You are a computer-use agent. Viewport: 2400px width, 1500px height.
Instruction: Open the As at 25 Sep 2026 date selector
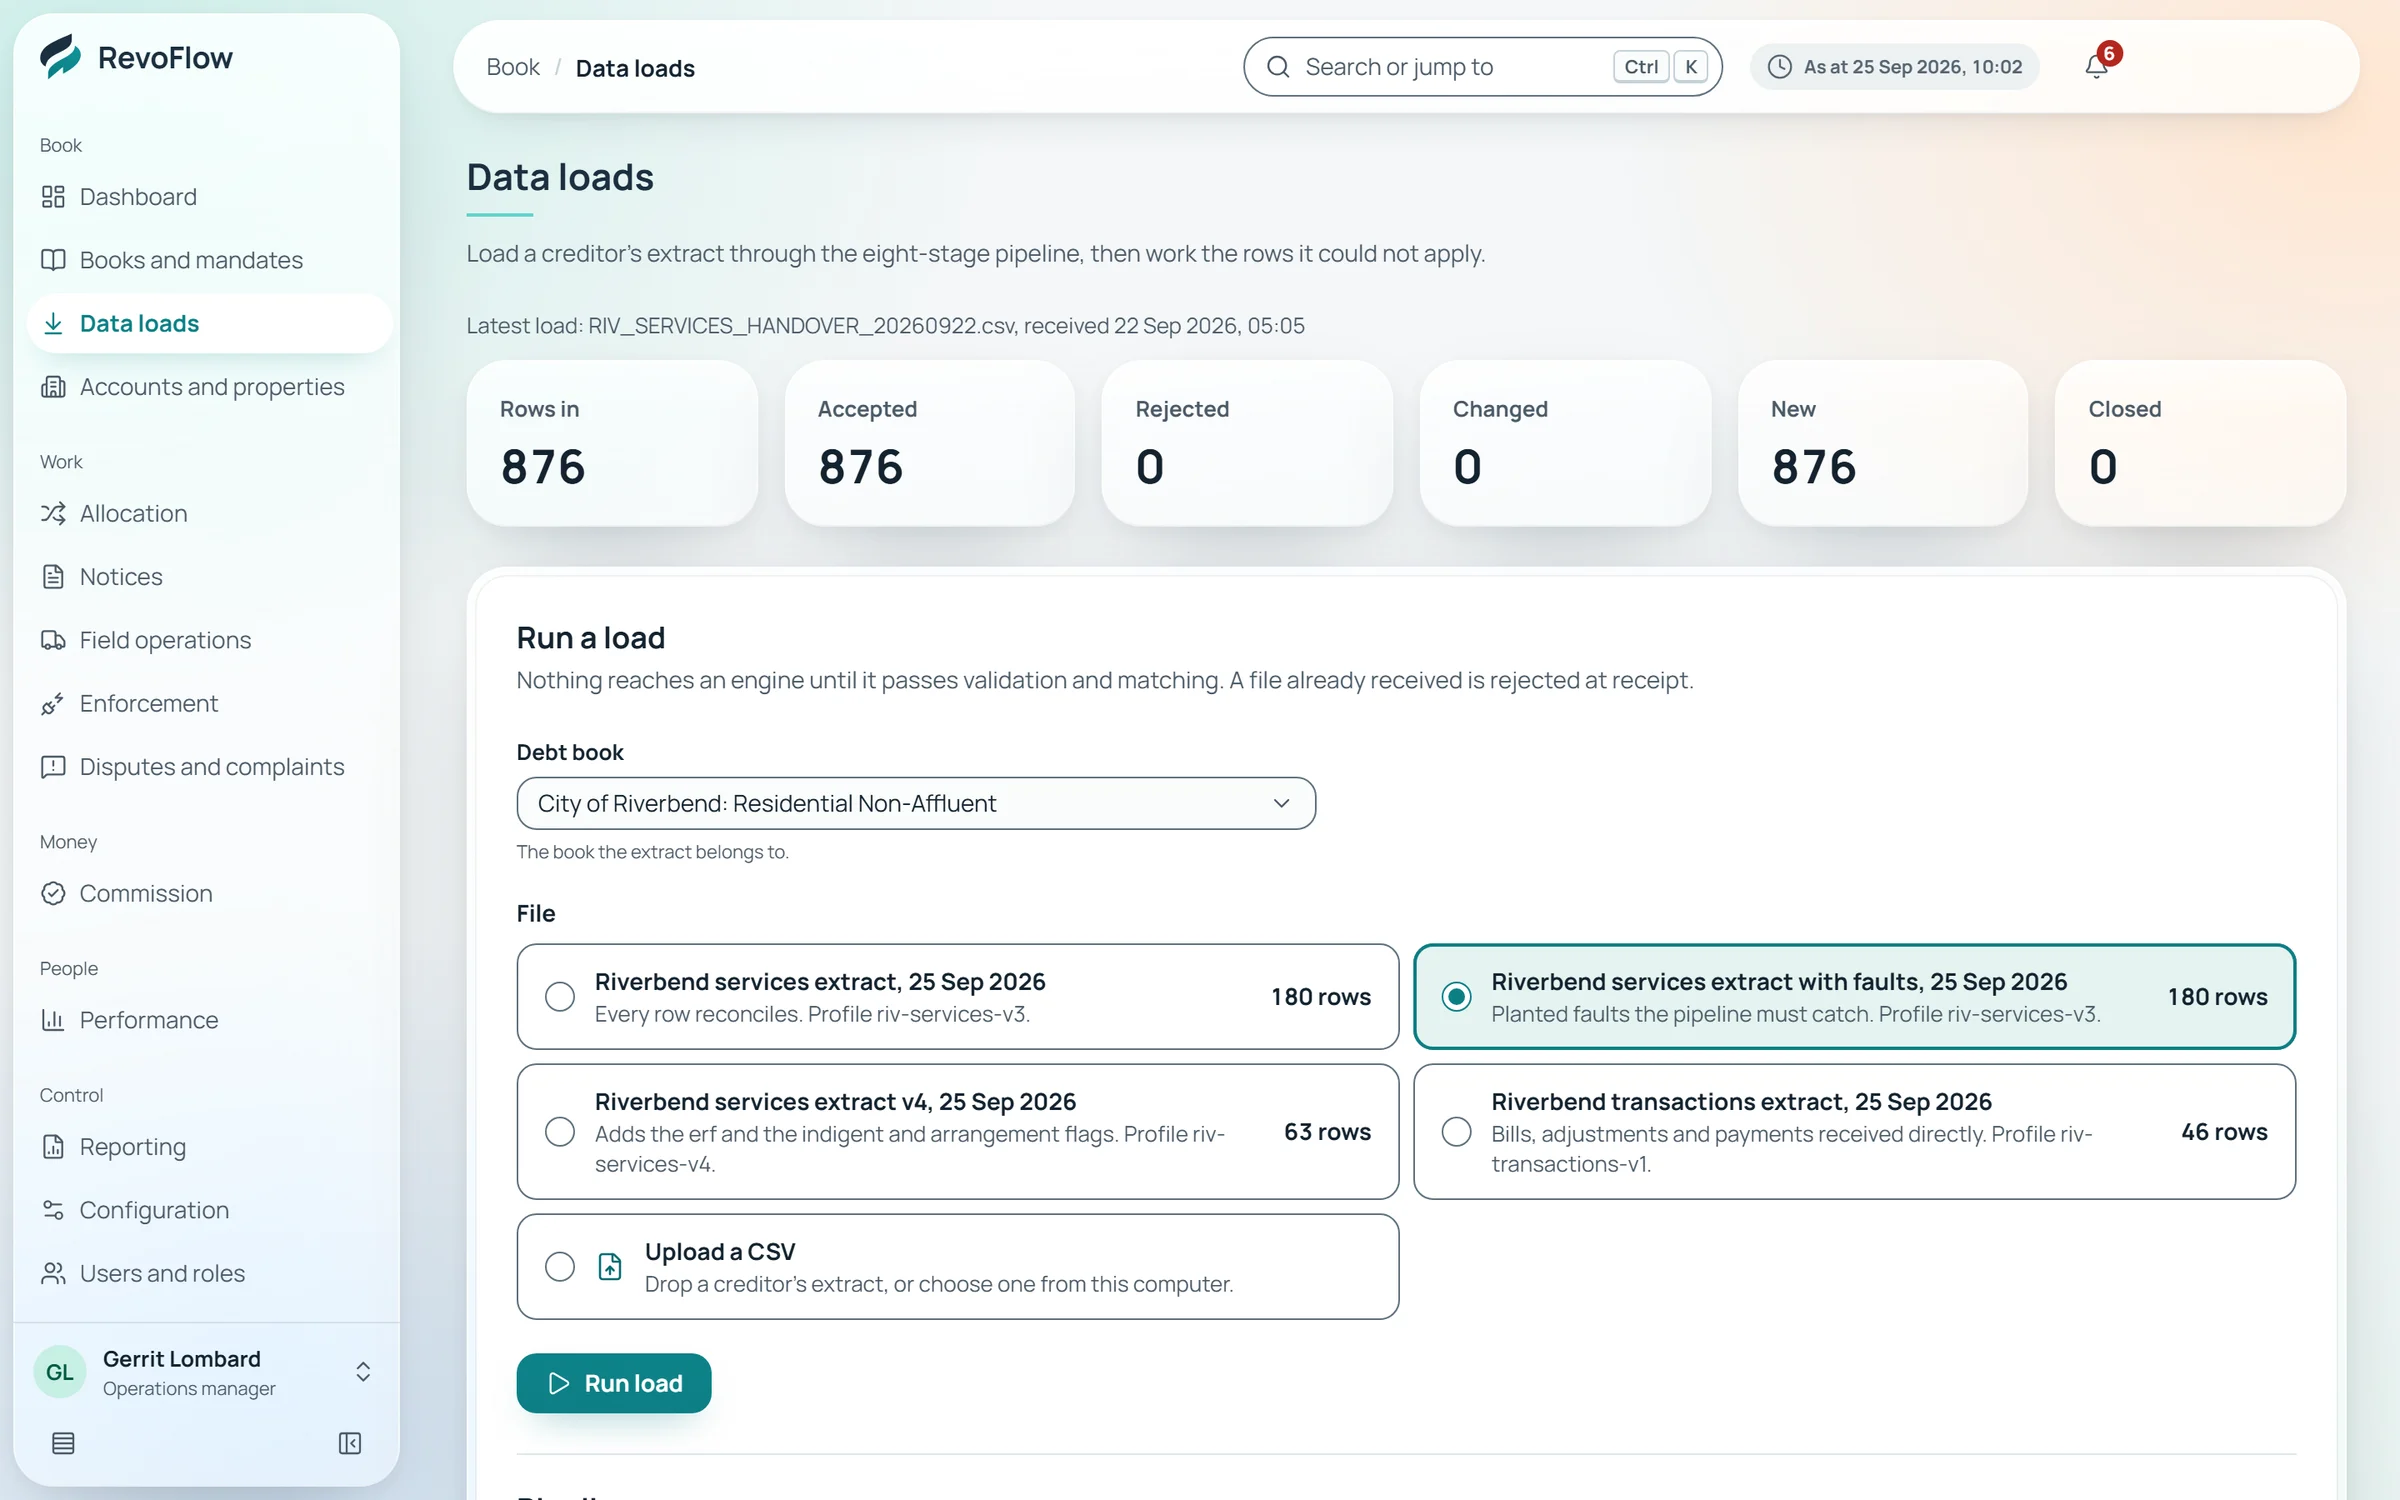tap(1895, 67)
